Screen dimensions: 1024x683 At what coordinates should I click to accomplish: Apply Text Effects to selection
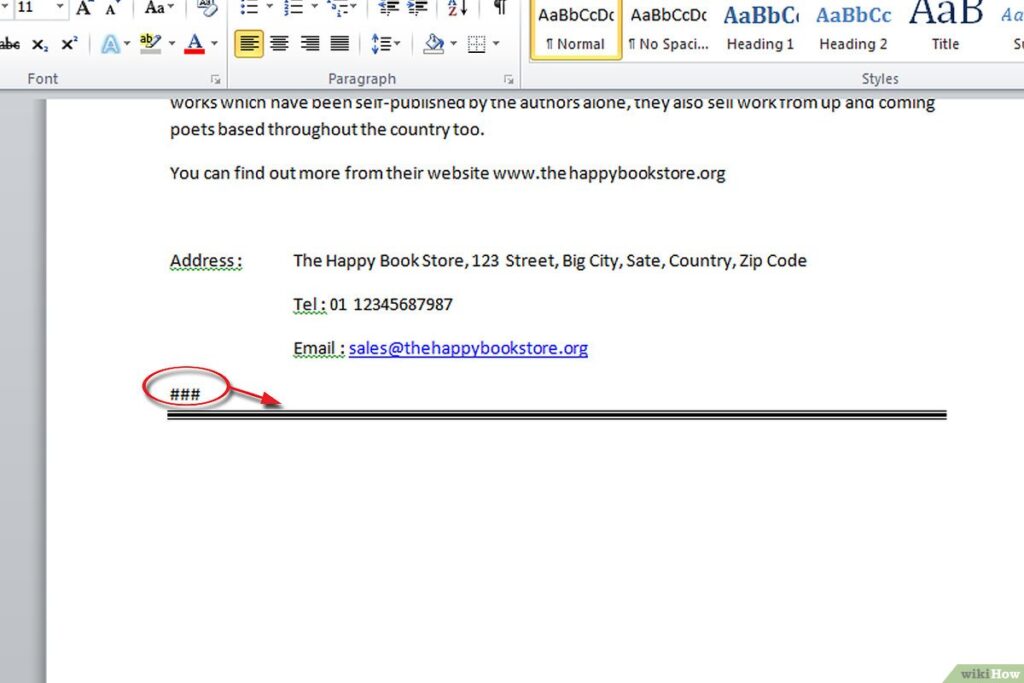[110, 44]
